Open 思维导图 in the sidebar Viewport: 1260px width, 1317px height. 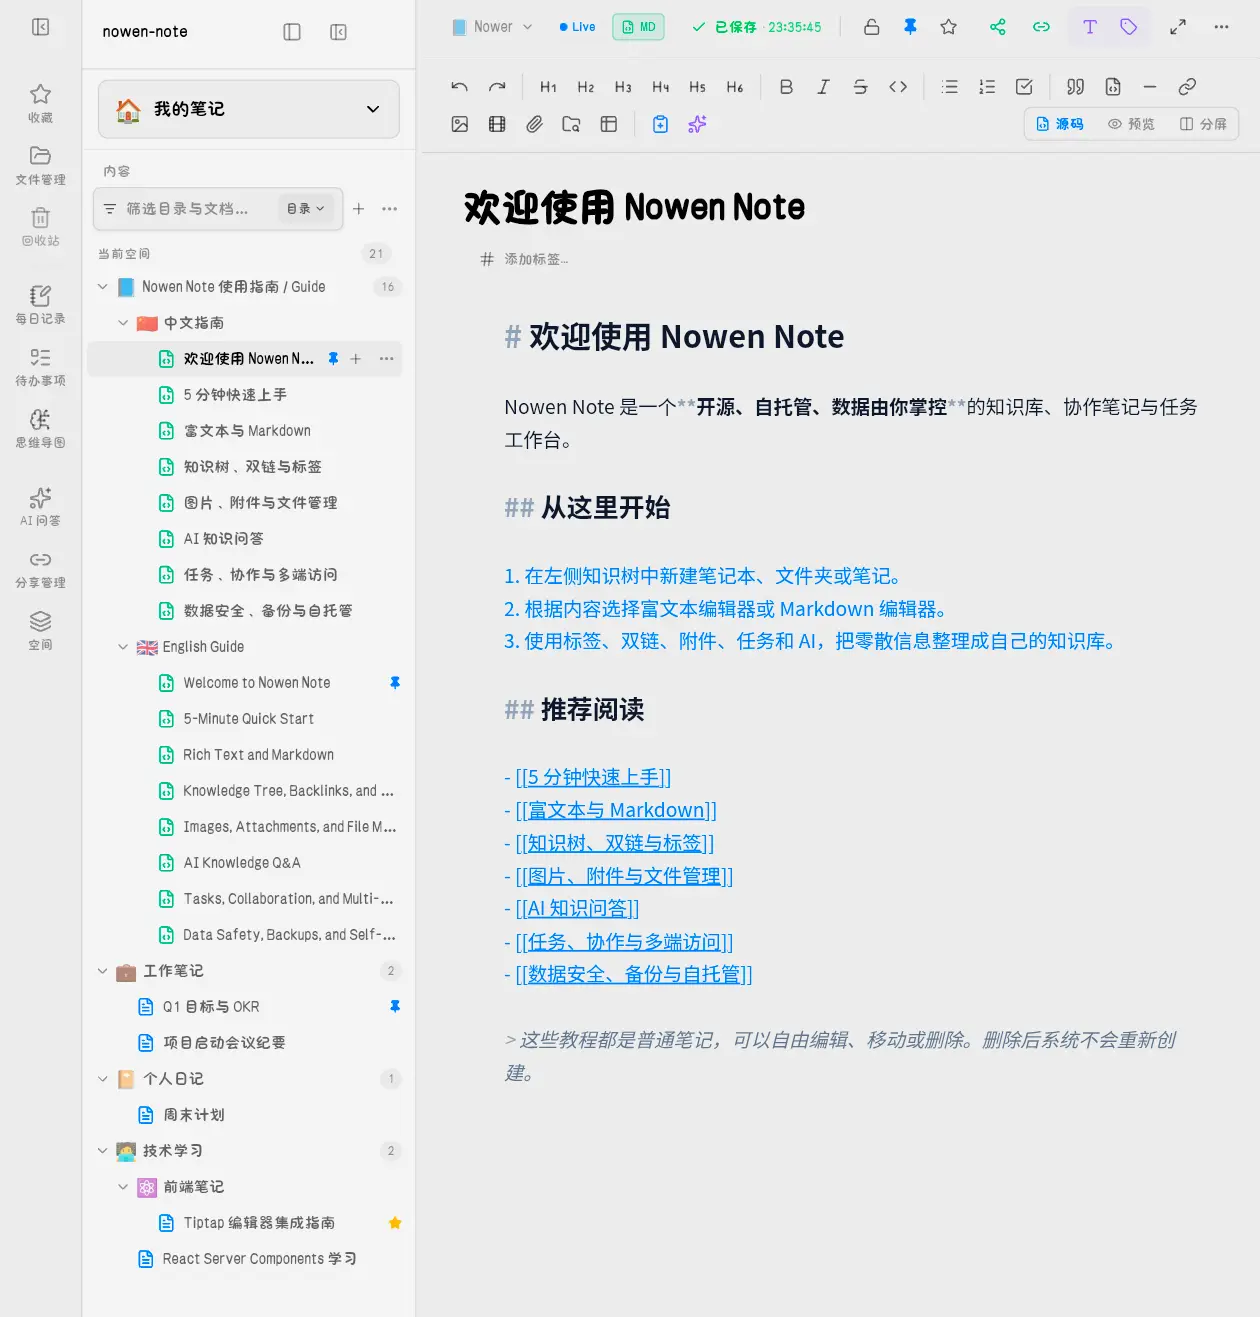(x=40, y=429)
